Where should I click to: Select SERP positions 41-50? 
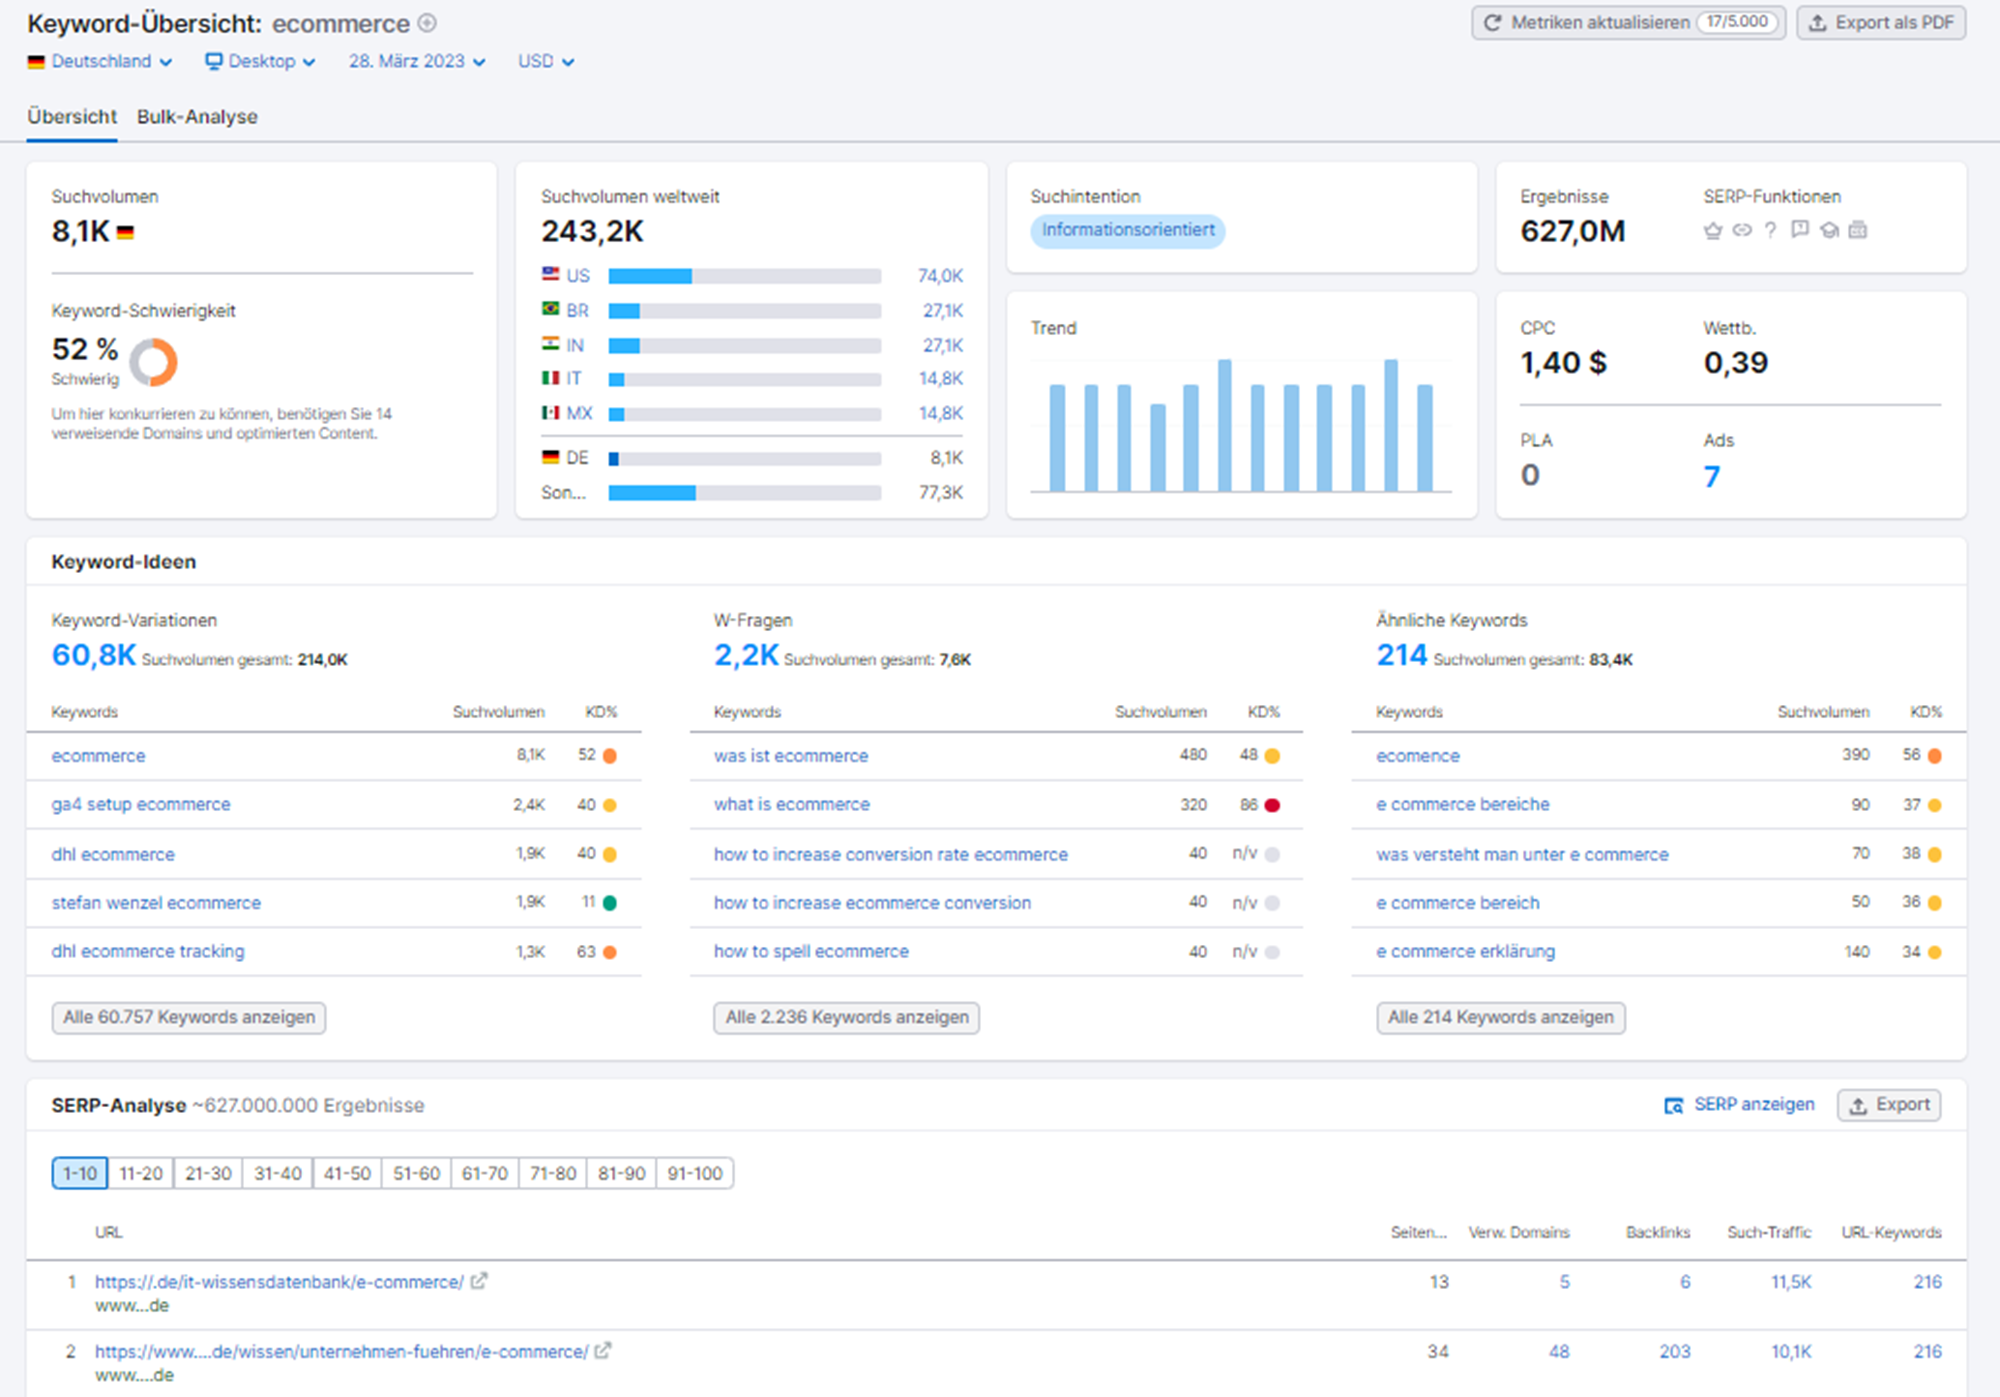pyautogui.click(x=347, y=1173)
